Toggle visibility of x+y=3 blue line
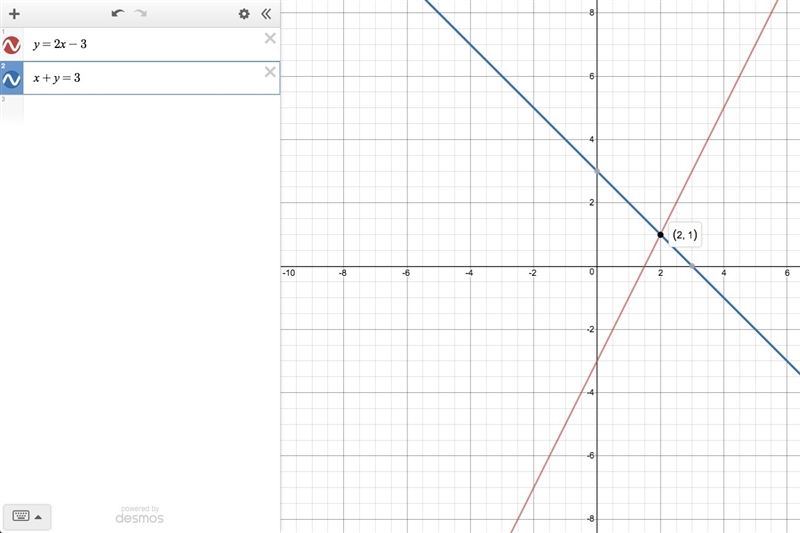 coord(11,79)
